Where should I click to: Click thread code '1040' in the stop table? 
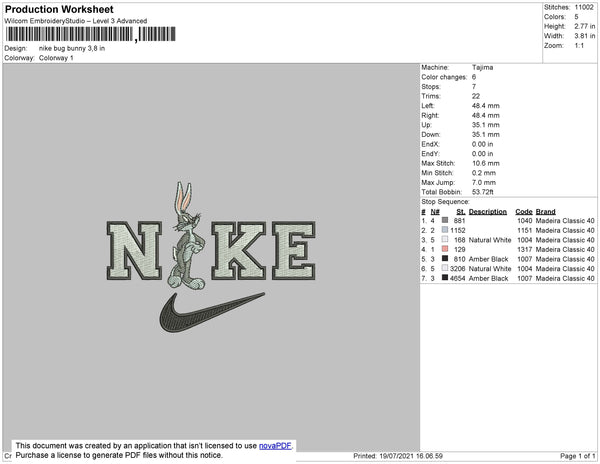click(525, 221)
